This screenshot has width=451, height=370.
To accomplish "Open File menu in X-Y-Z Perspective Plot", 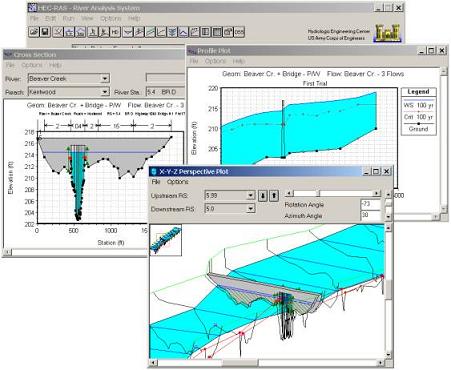I will click(x=156, y=182).
